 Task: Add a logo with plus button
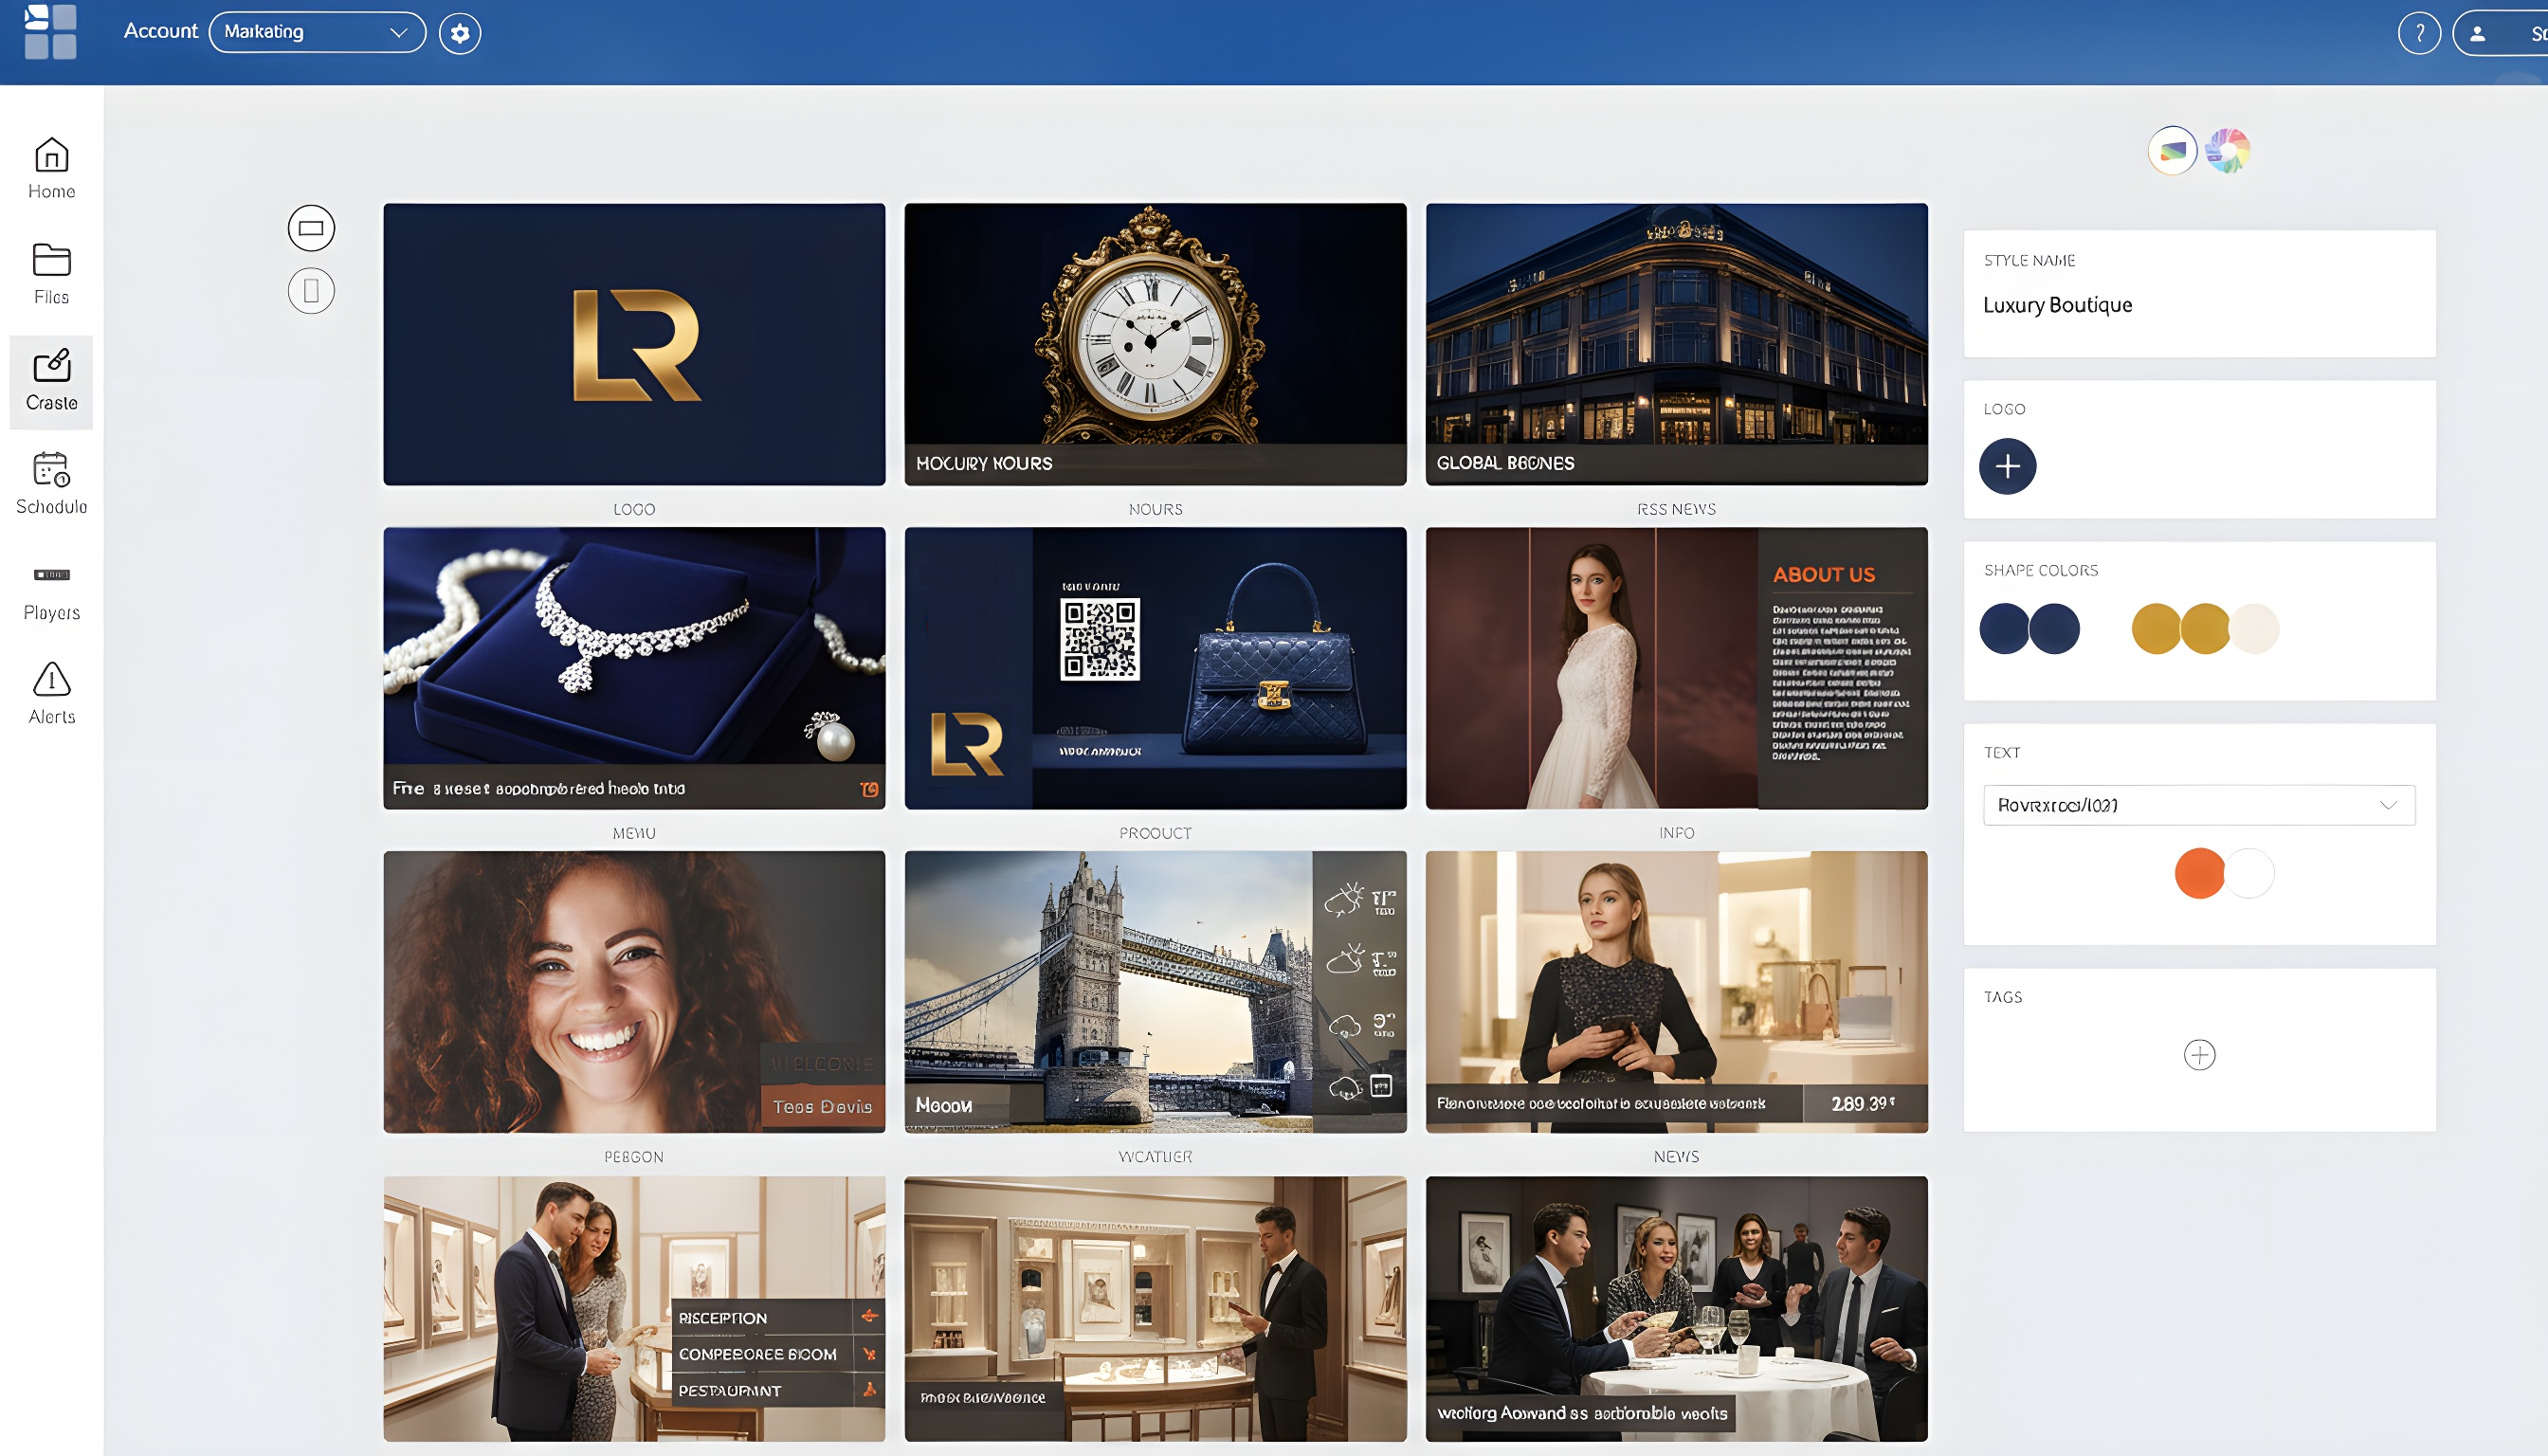pyautogui.click(x=2007, y=466)
